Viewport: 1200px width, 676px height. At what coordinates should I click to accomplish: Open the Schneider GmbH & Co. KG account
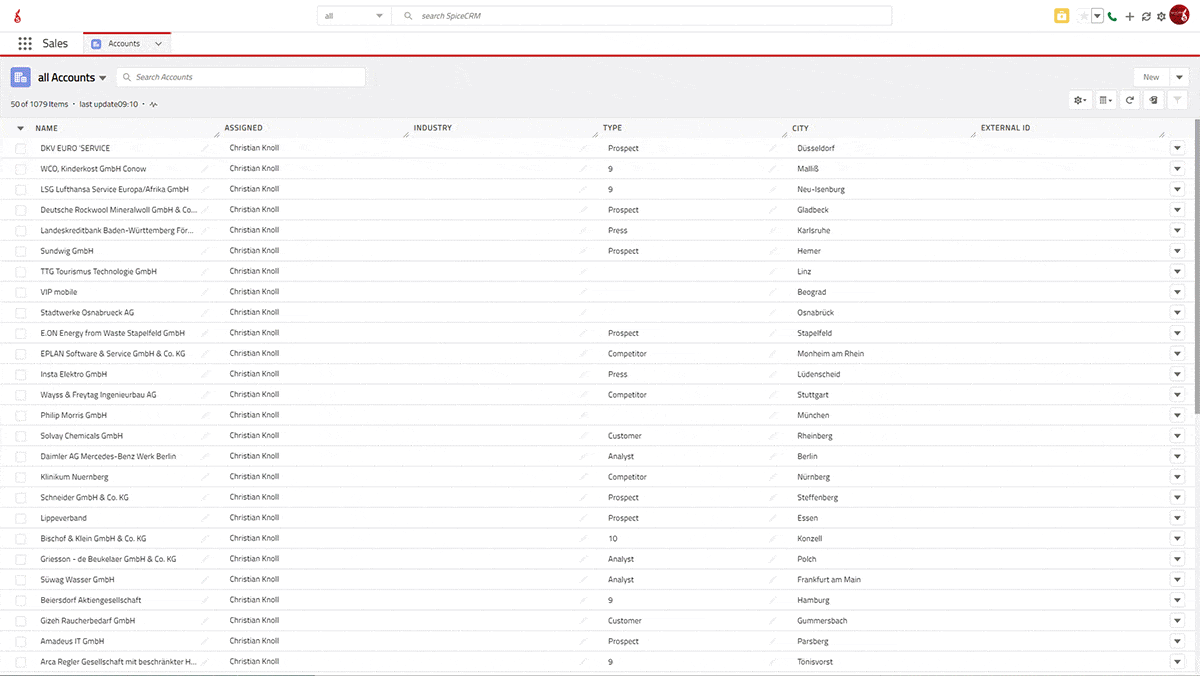tap(84, 498)
